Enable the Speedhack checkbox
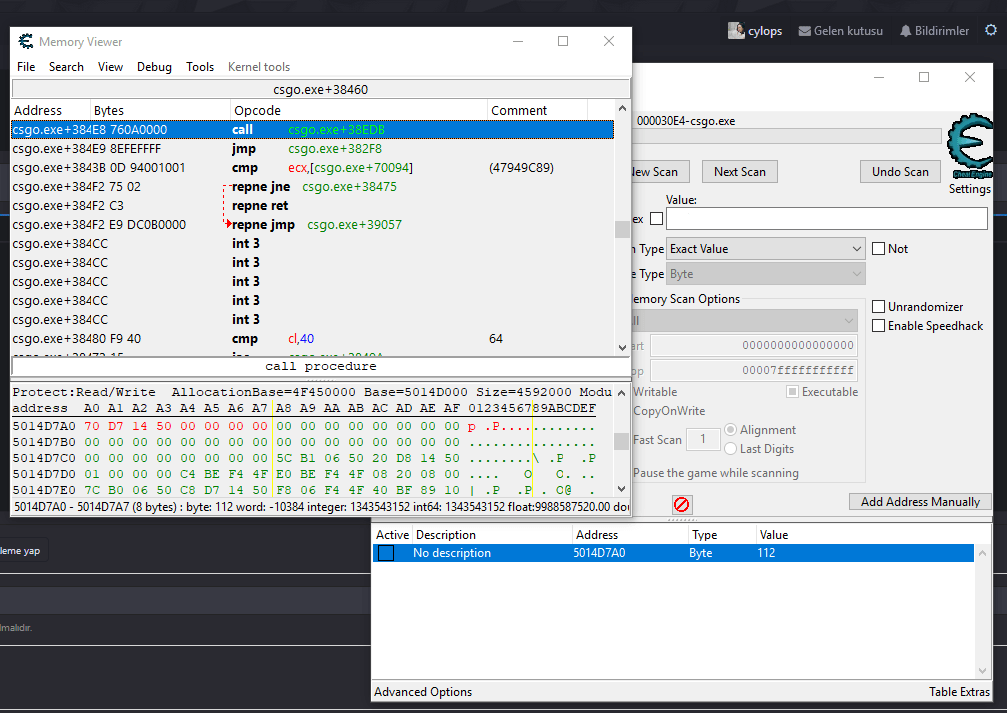1007x713 pixels. click(879, 326)
